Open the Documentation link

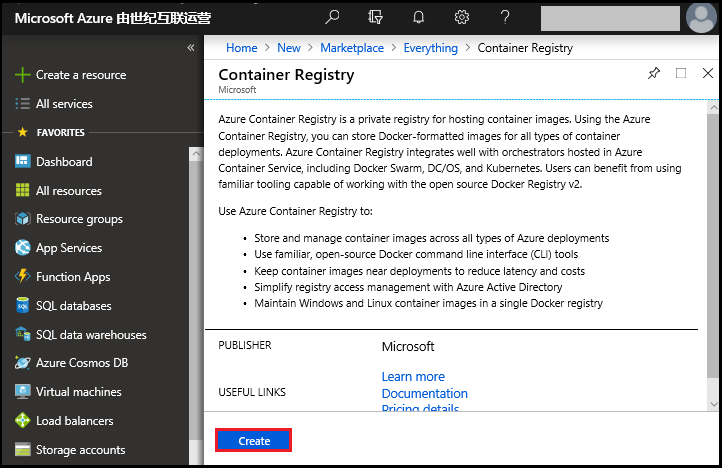424,394
